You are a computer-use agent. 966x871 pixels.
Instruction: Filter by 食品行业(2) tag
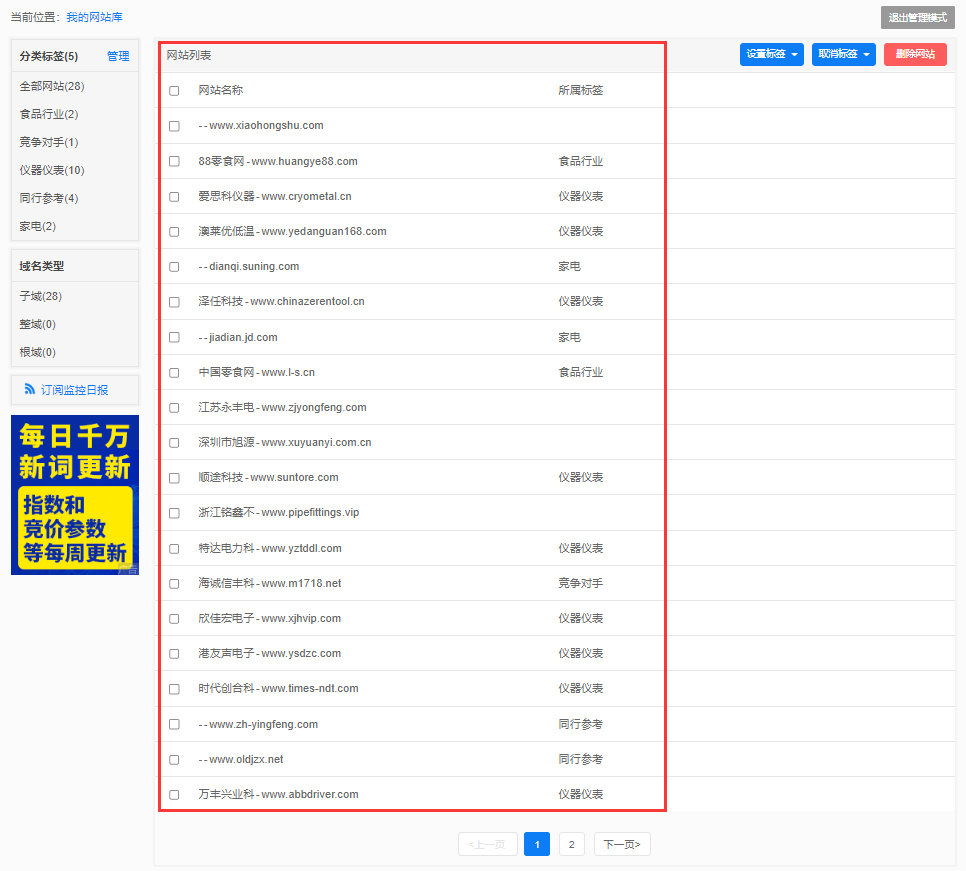[x=49, y=114]
